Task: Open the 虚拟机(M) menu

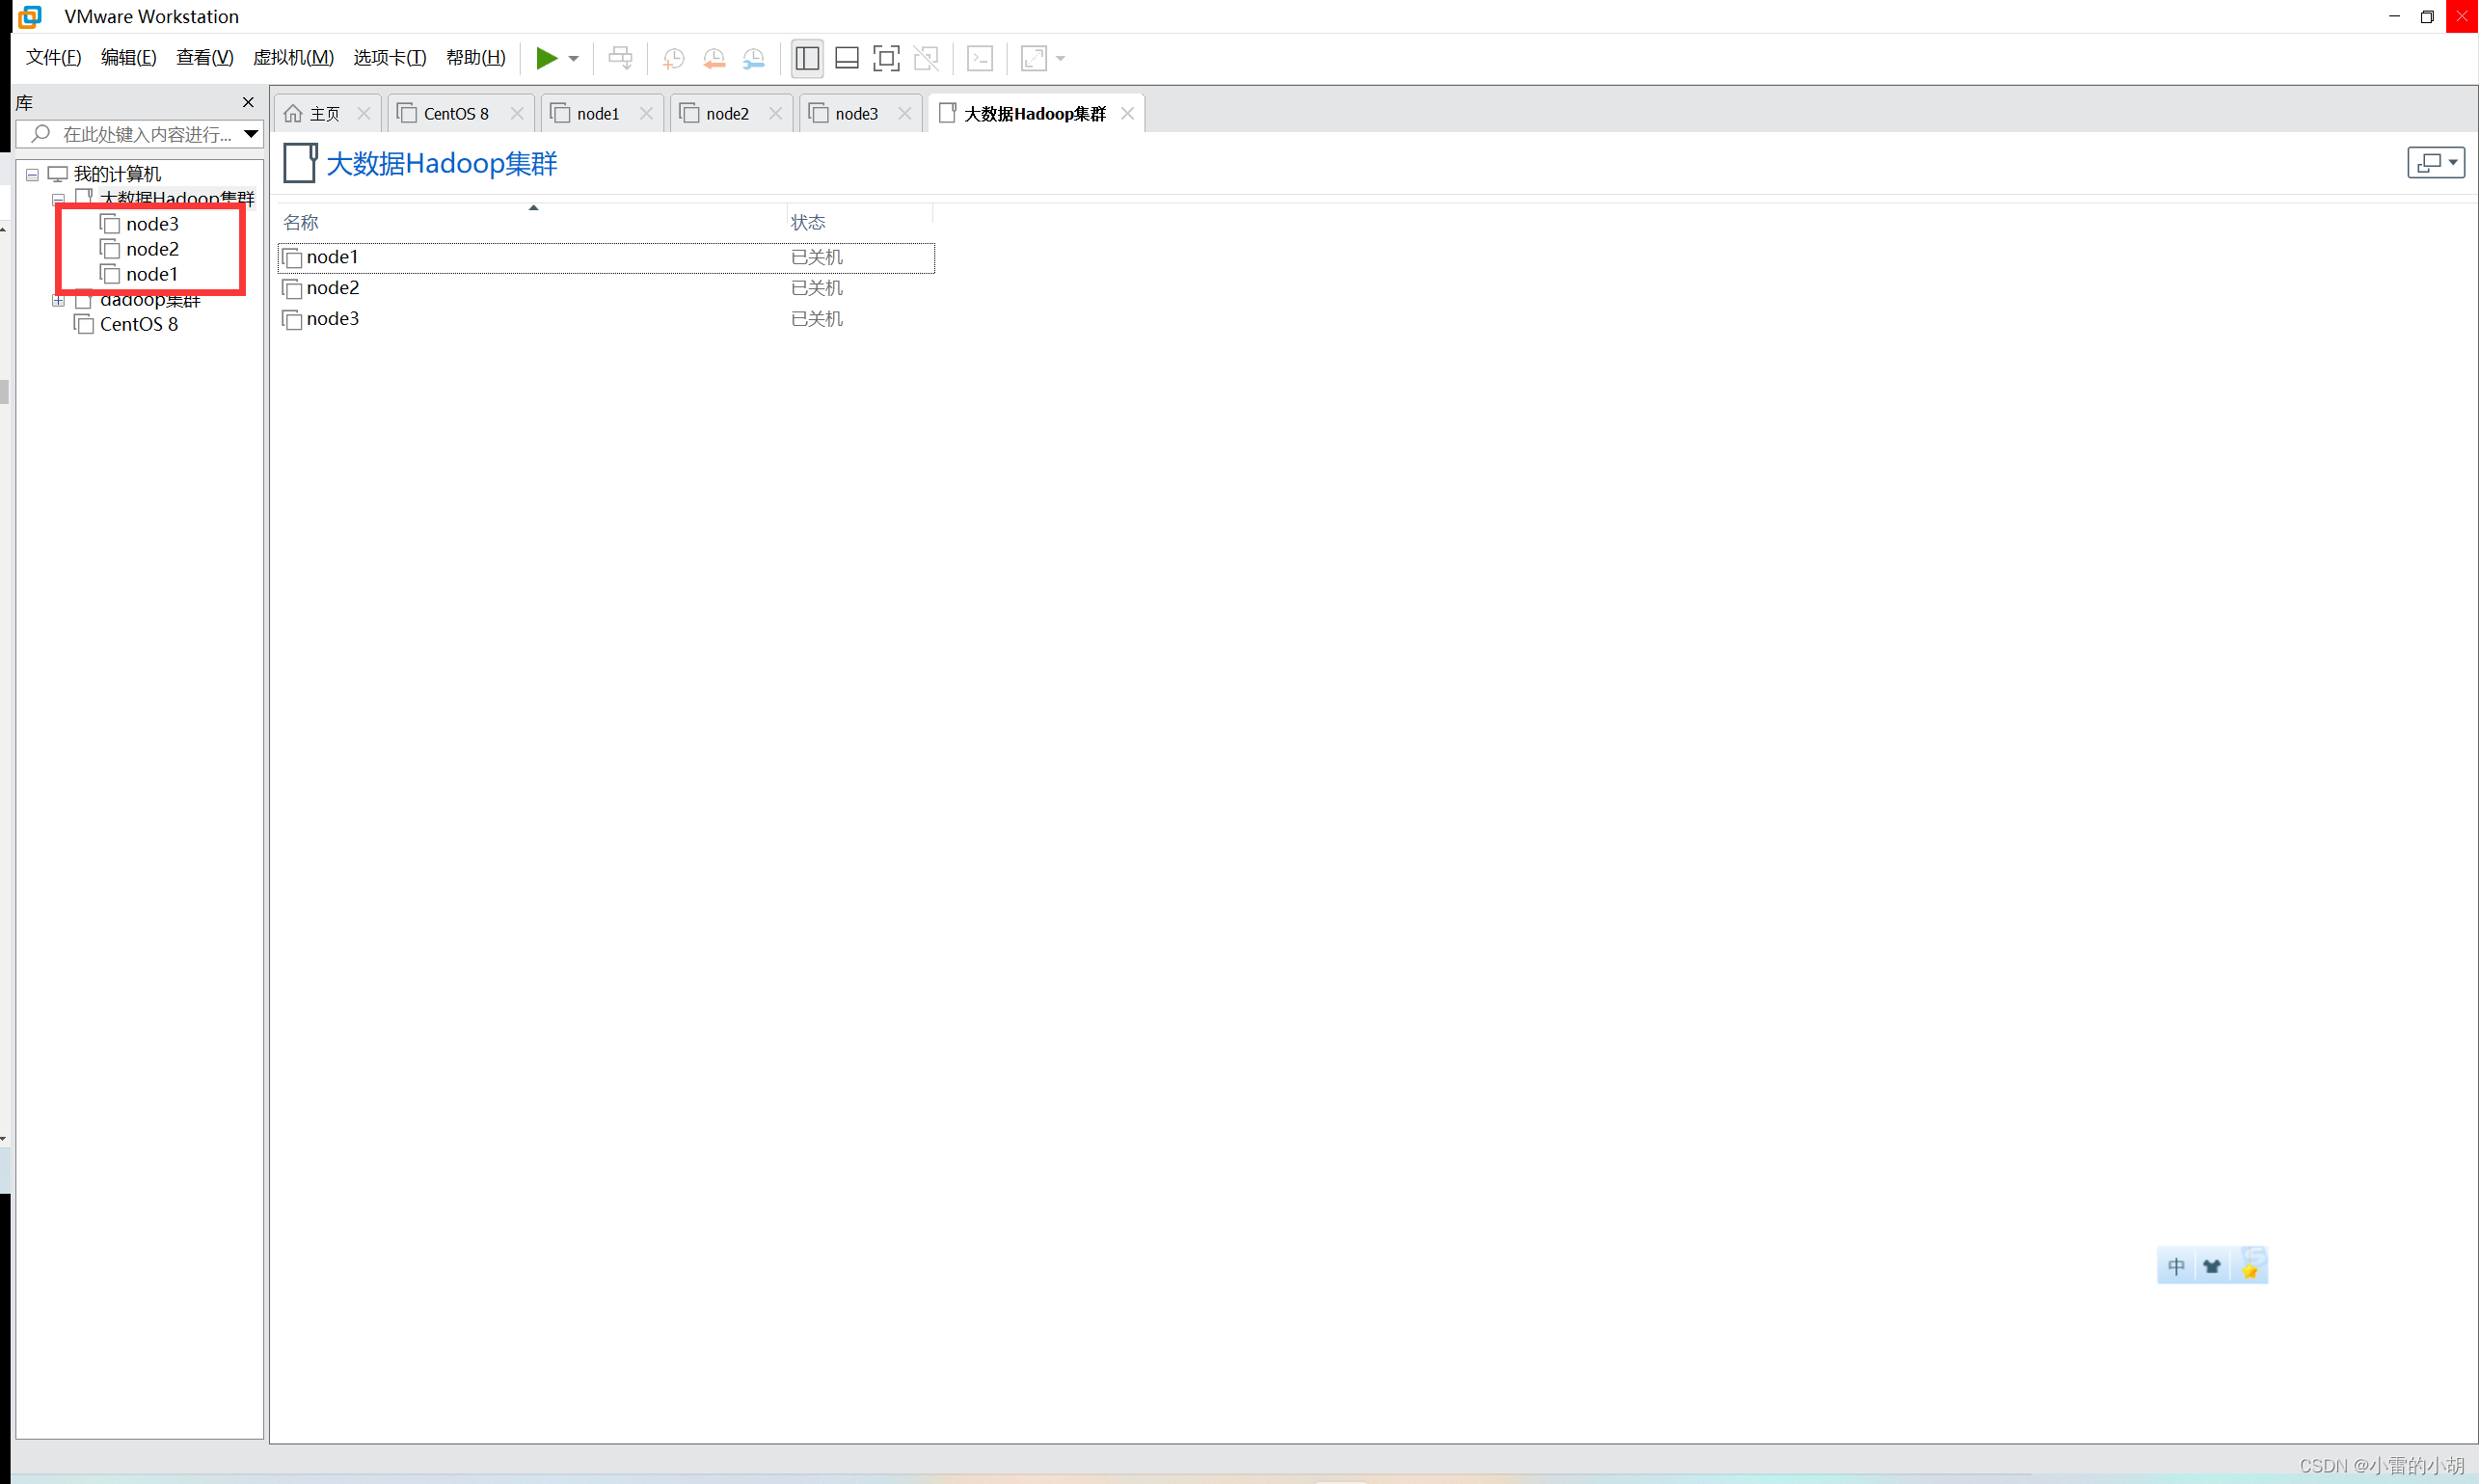Action: click(294, 58)
